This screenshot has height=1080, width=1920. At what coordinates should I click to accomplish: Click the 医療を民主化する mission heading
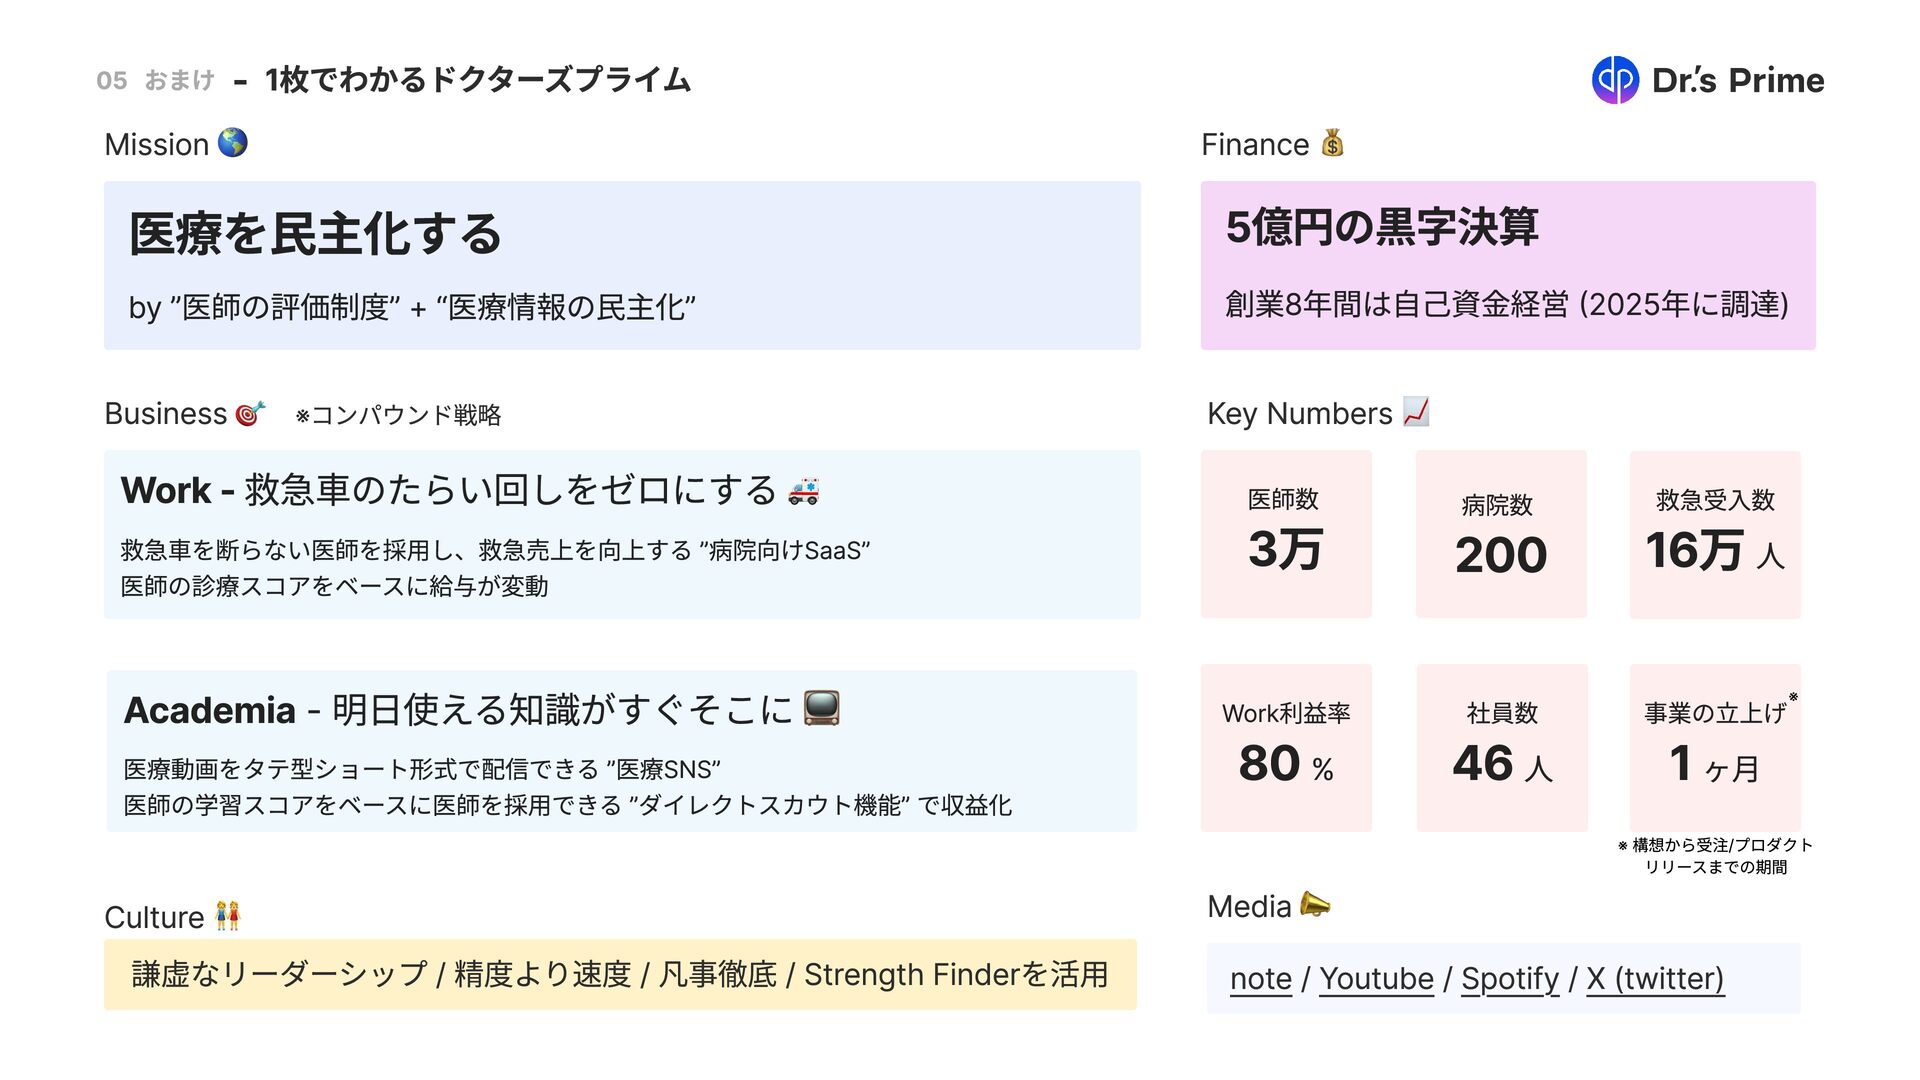pos(315,234)
